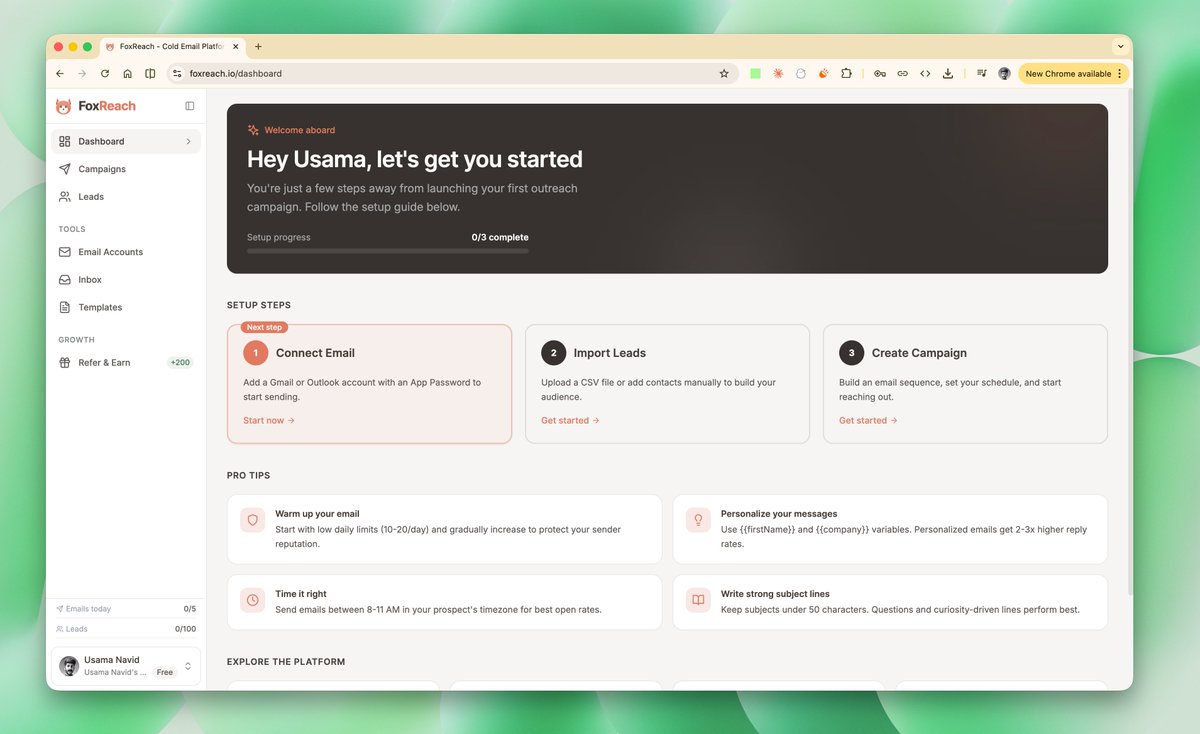Open Chrome three-dot menu
This screenshot has width=1200, height=734.
(1120, 74)
